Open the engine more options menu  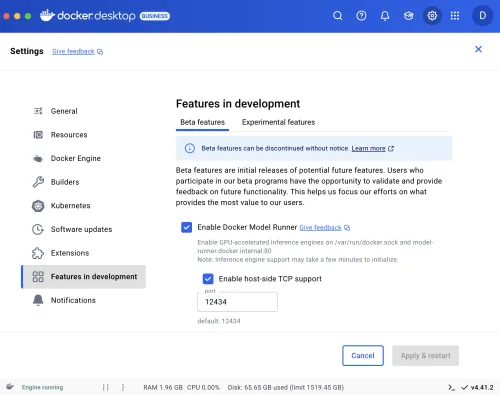coord(123,387)
